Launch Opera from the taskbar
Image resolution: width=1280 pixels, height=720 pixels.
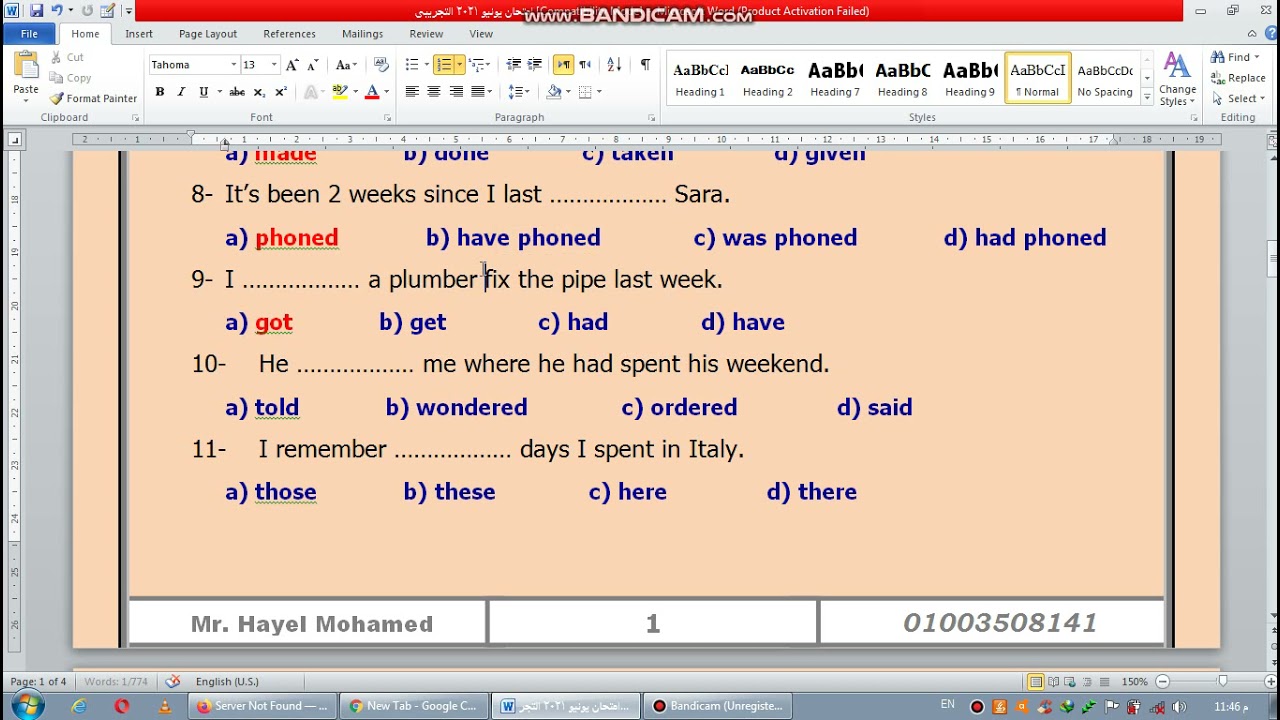pos(122,706)
